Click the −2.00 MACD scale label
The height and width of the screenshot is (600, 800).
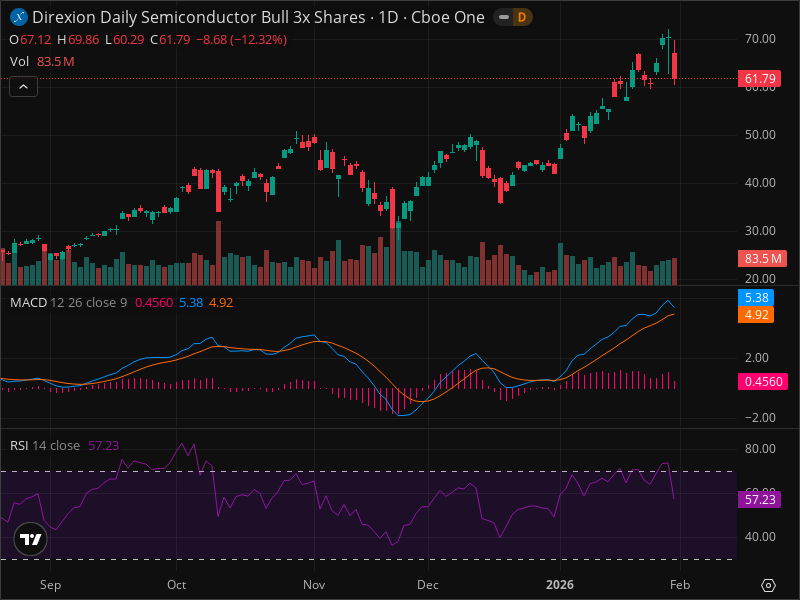pyautogui.click(x=760, y=417)
